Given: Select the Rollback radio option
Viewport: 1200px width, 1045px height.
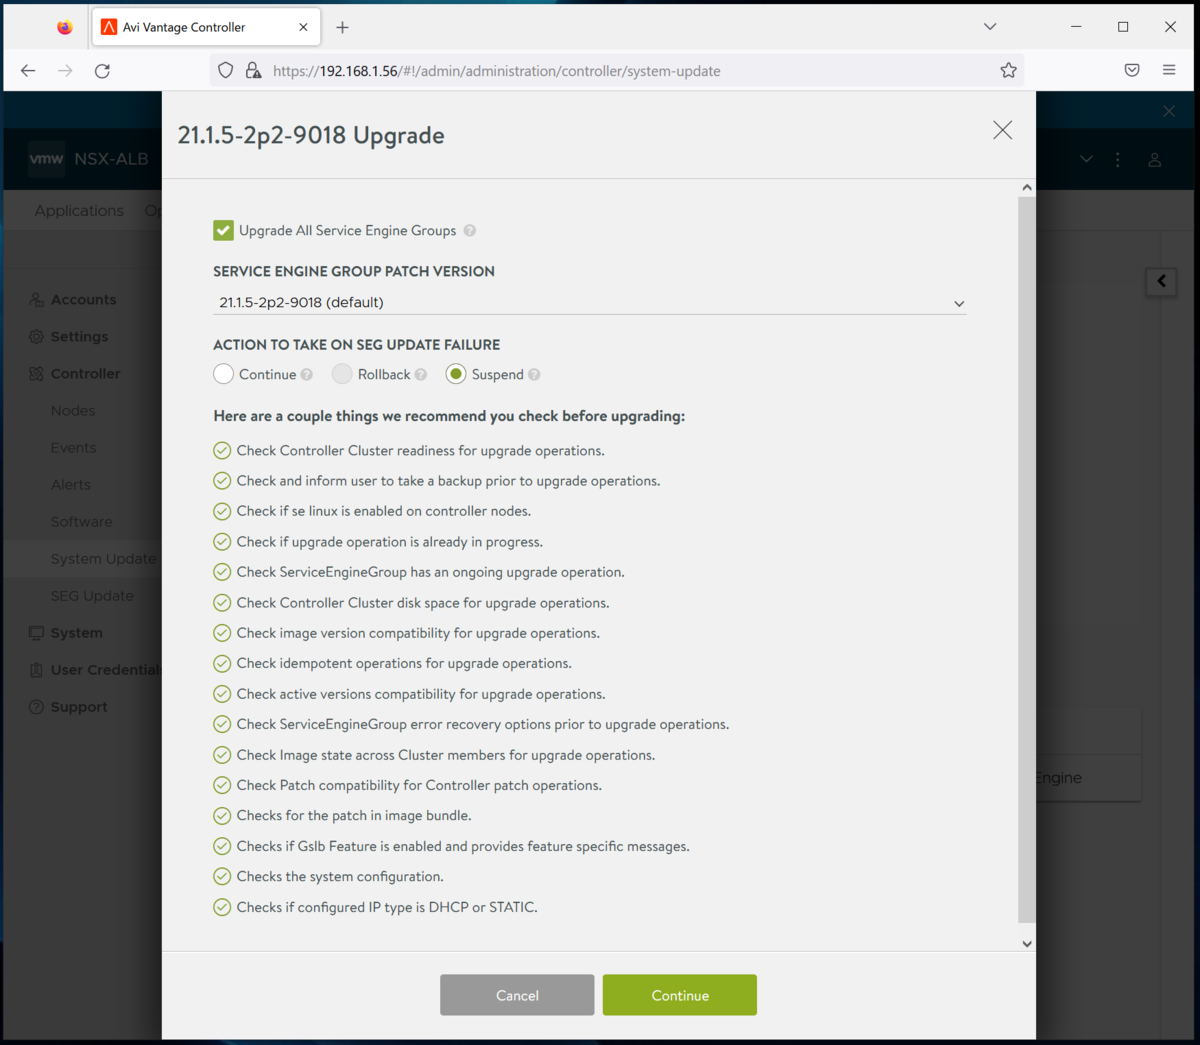Looking at the screenshot, I should (342, 374).
